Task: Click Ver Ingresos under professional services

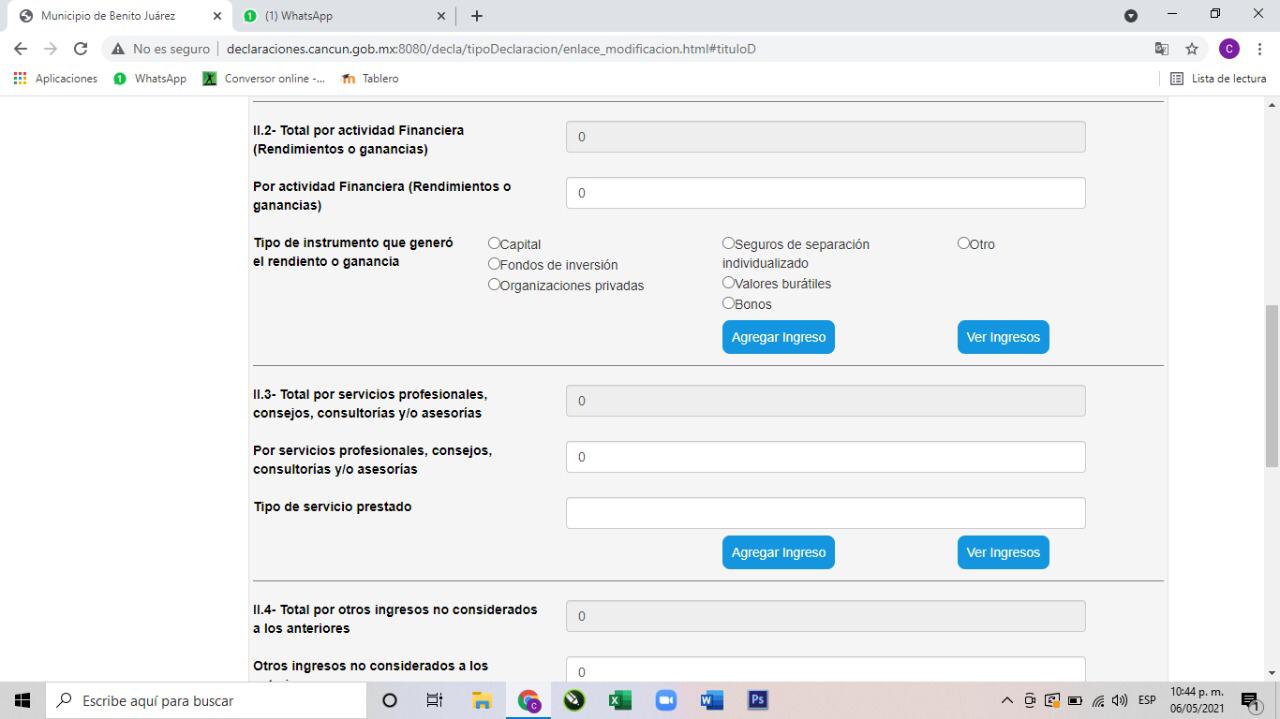Action: pyautogui.click(x=1002, y=552)
